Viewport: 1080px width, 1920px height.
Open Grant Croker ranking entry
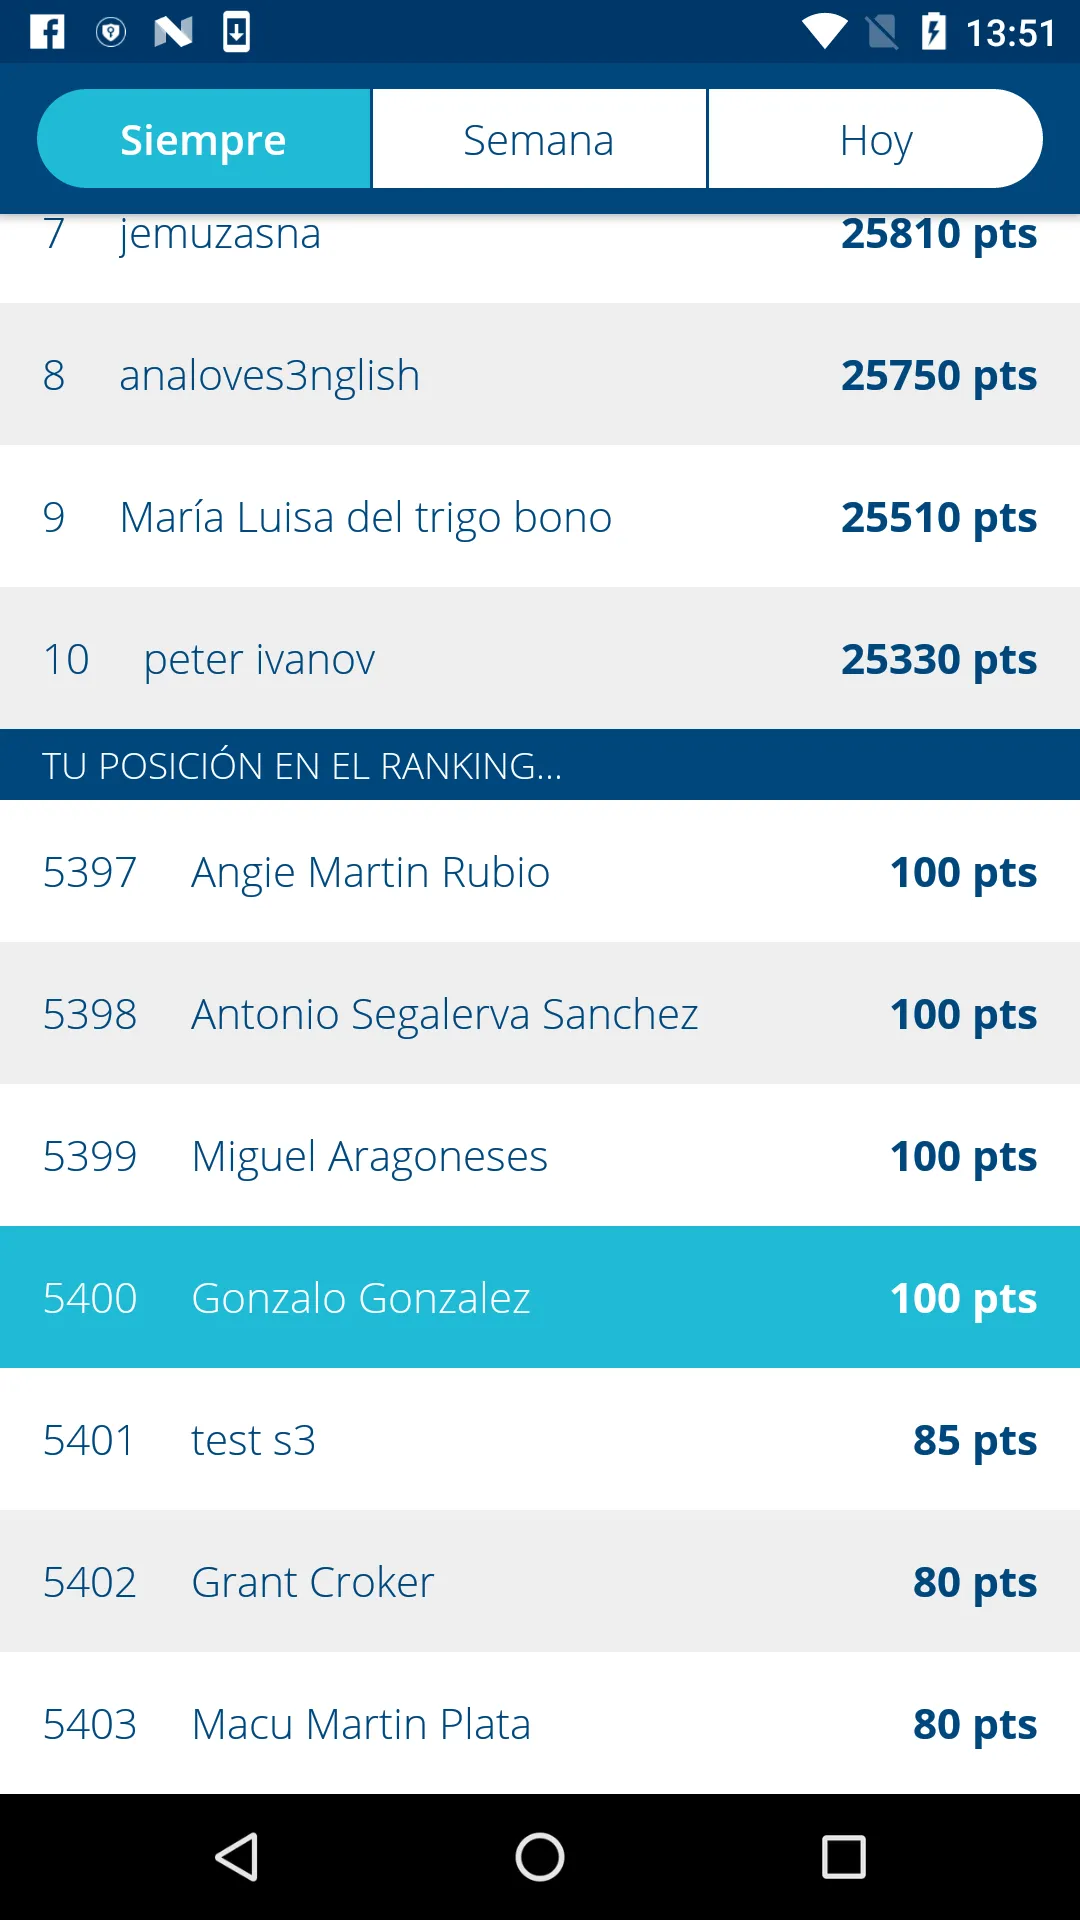pyautogui.click(x=540, y=1582)
